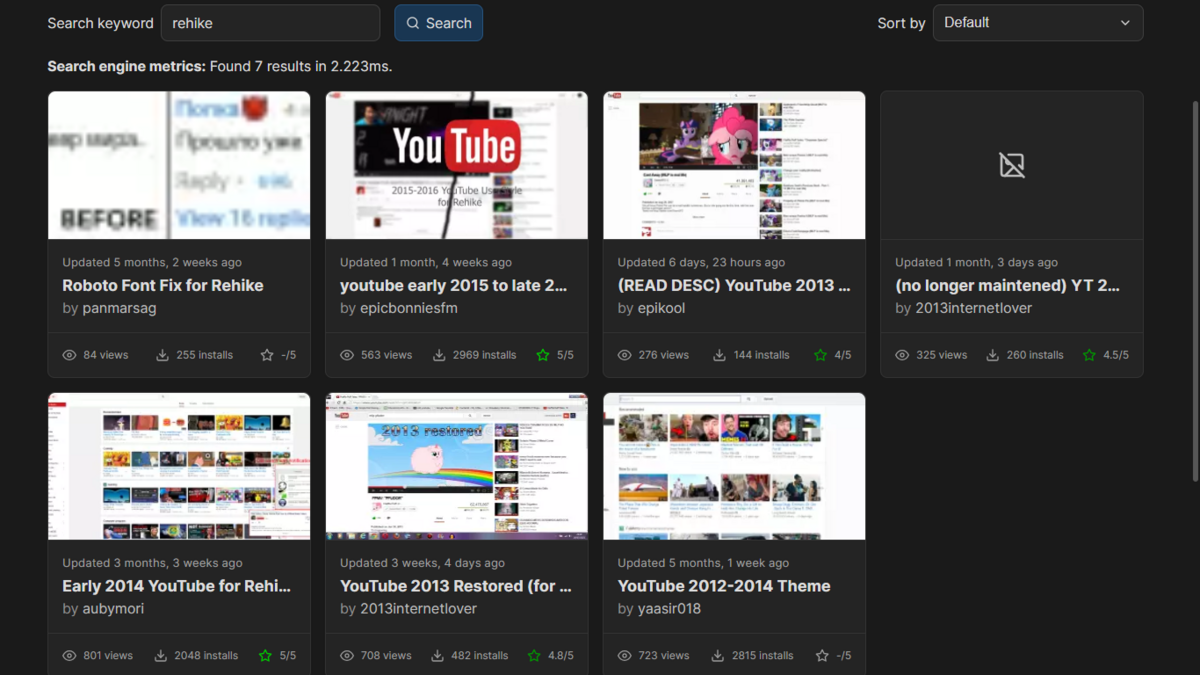Open the youtube early 2015 to late style

pyautogui.click(x=454, y=285)
